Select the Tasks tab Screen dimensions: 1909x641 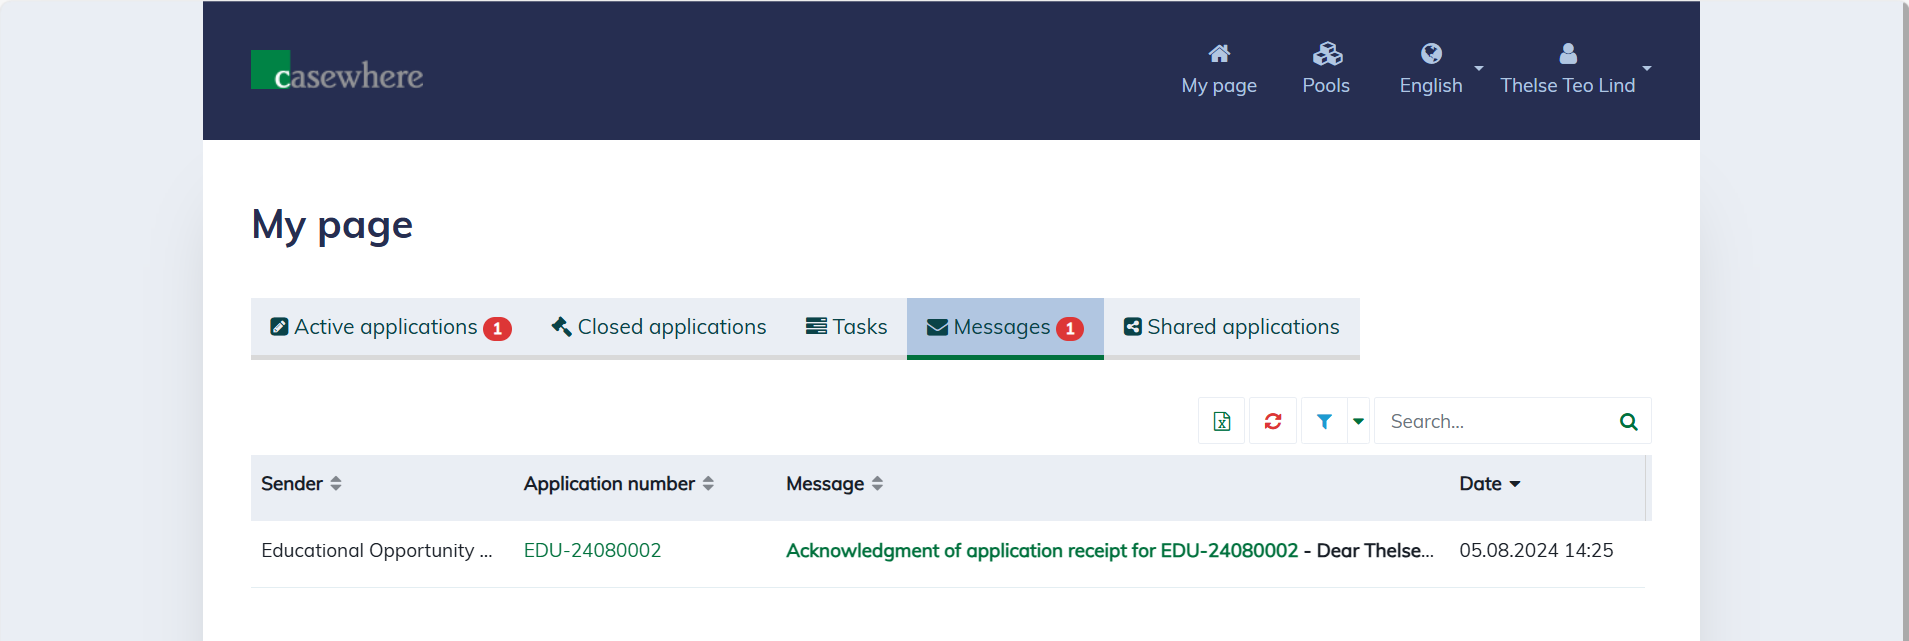coord(846,327)
